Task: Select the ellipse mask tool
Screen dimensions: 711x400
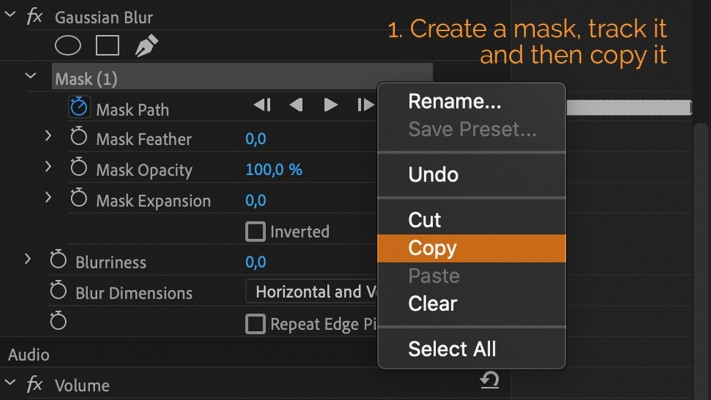Action: [67, 45]
